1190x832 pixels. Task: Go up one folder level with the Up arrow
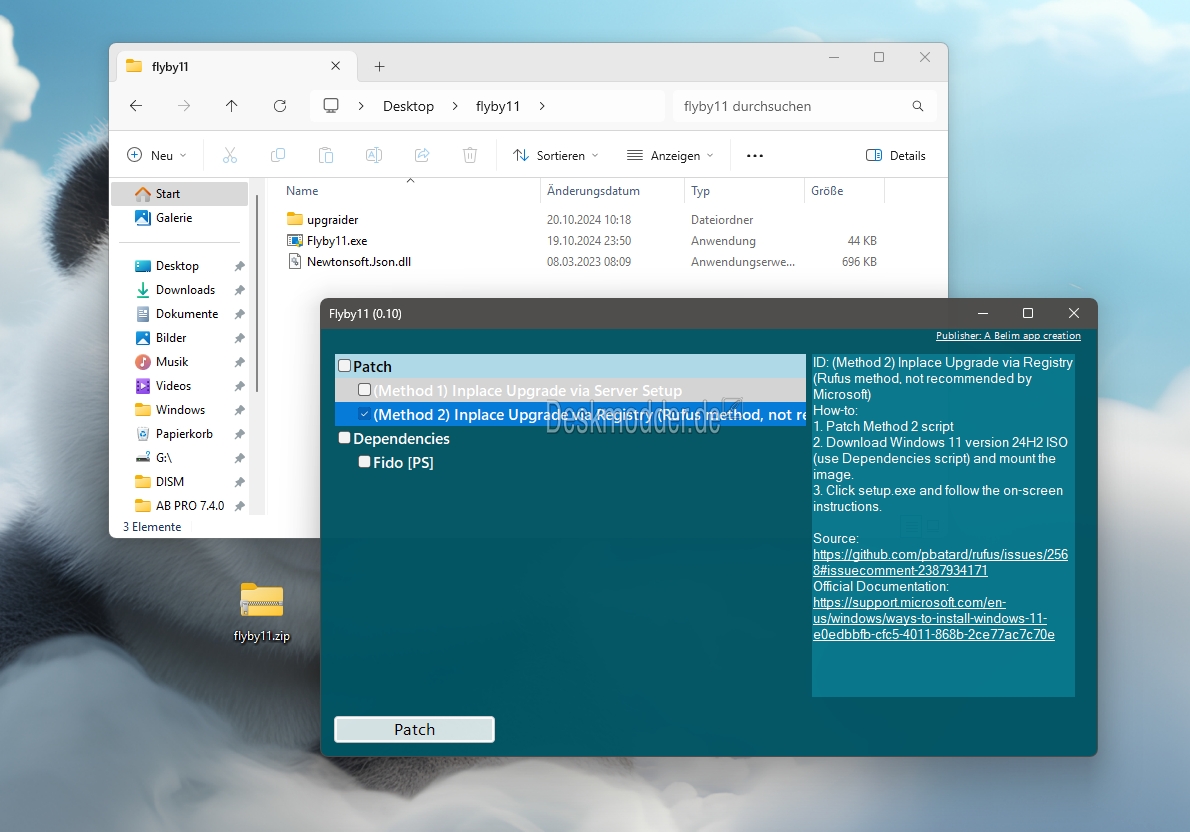pyautogui.click(x=231, y=106)
